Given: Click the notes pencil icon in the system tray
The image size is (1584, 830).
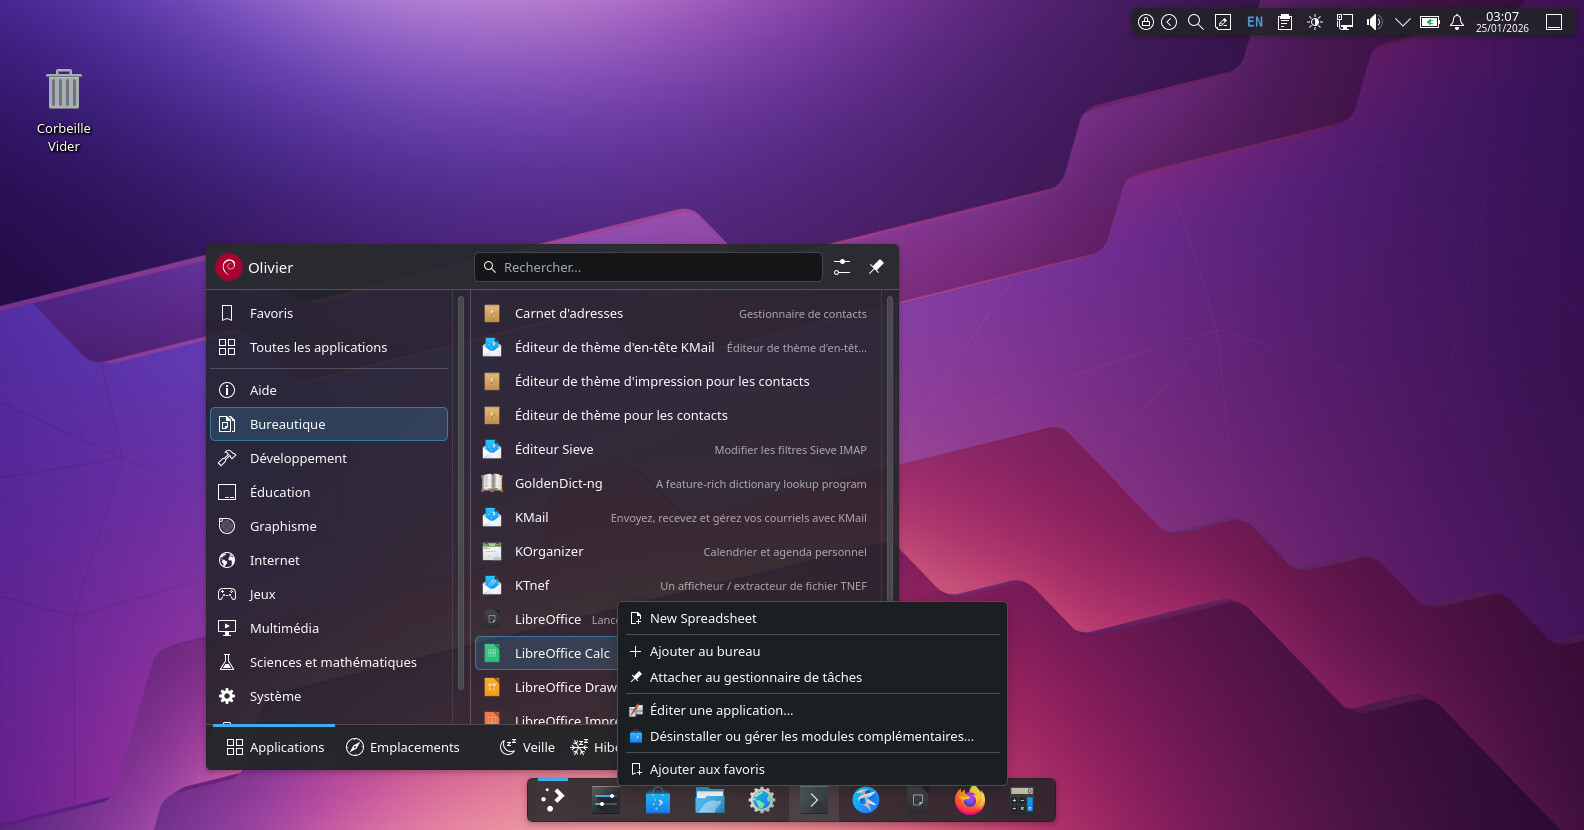Looking at the screenshot, I should (x=1223, y=22).
